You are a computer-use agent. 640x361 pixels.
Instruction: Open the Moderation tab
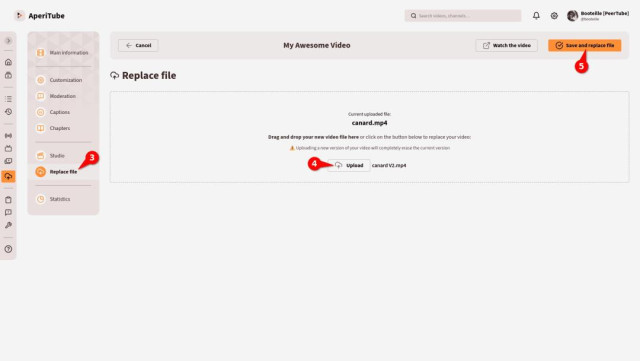click(63, 96)
